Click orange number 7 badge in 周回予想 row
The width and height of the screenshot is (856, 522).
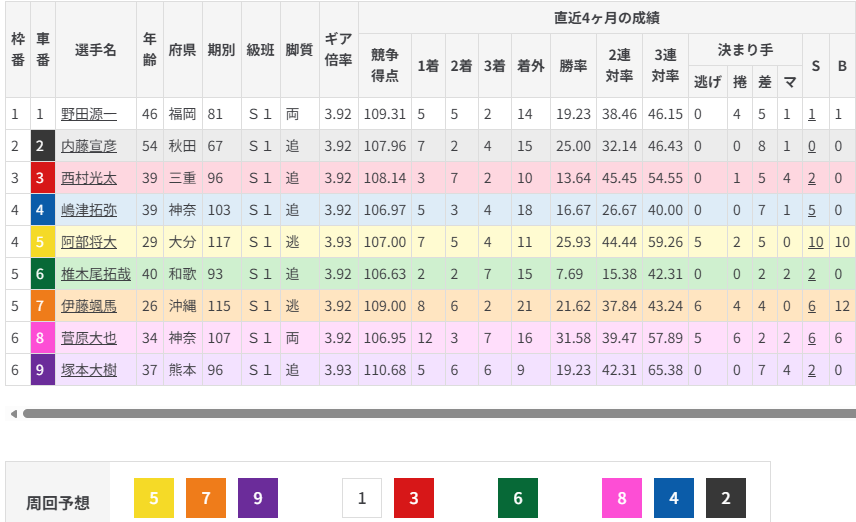pyautogui.click(x=206, y=498)
